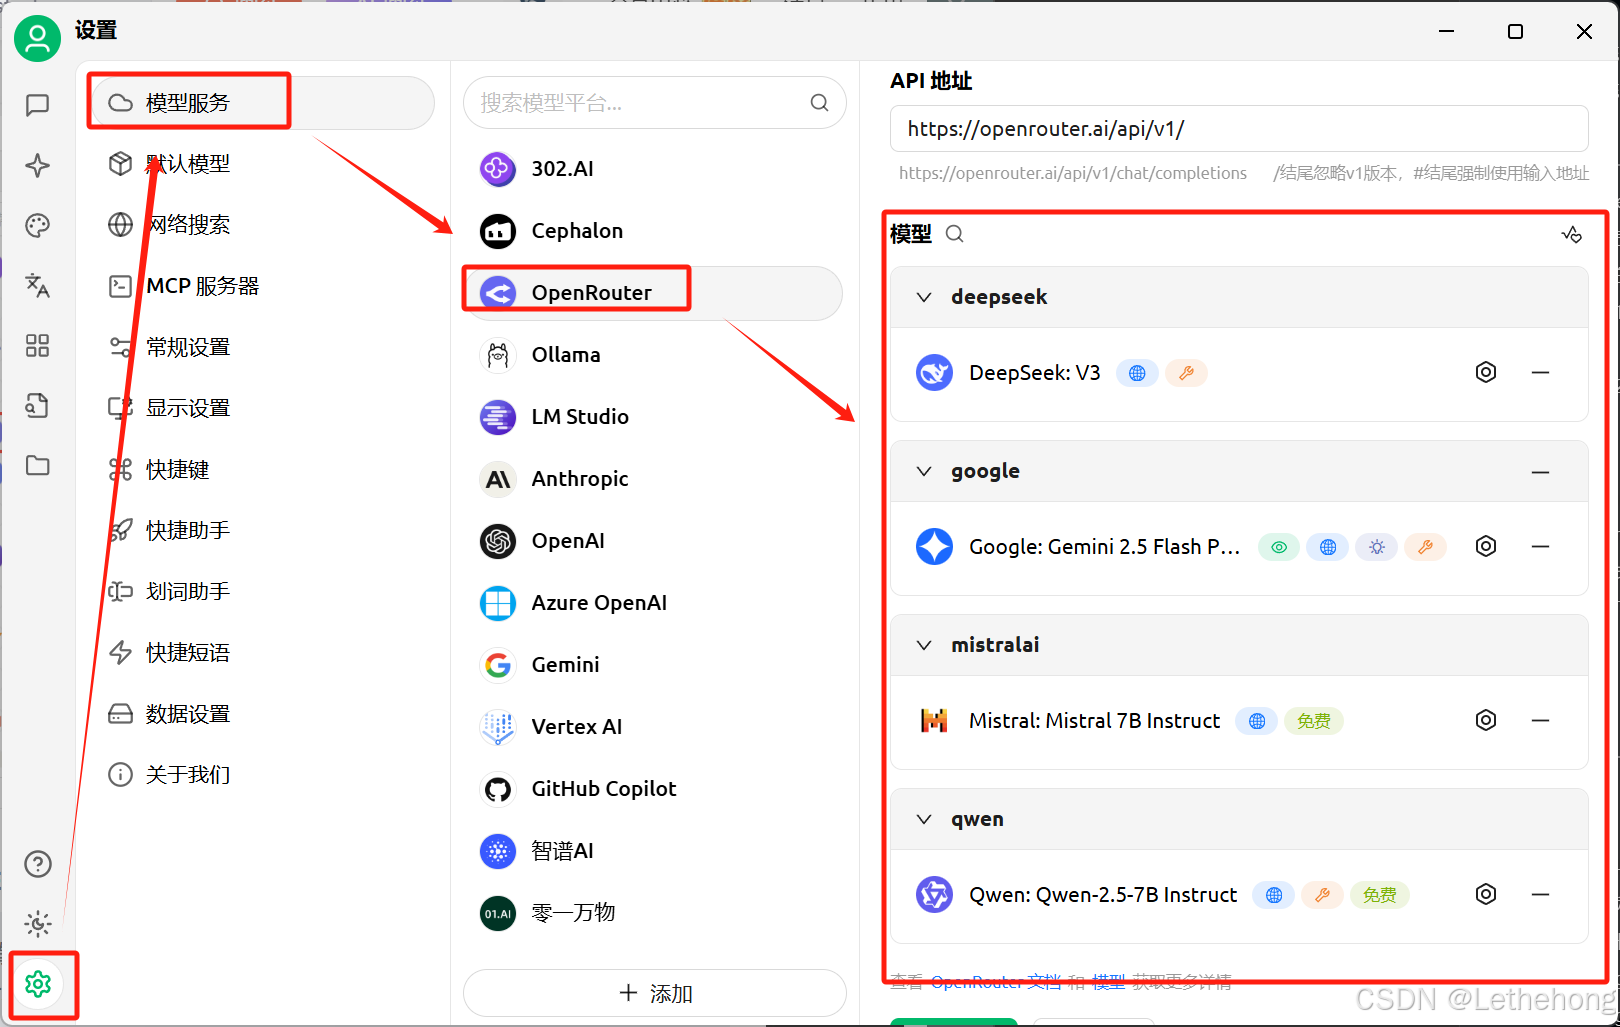The image size is (1620, 1027).
Task: Select 划词助手 settings menu
Action: (x=263, y=591)
